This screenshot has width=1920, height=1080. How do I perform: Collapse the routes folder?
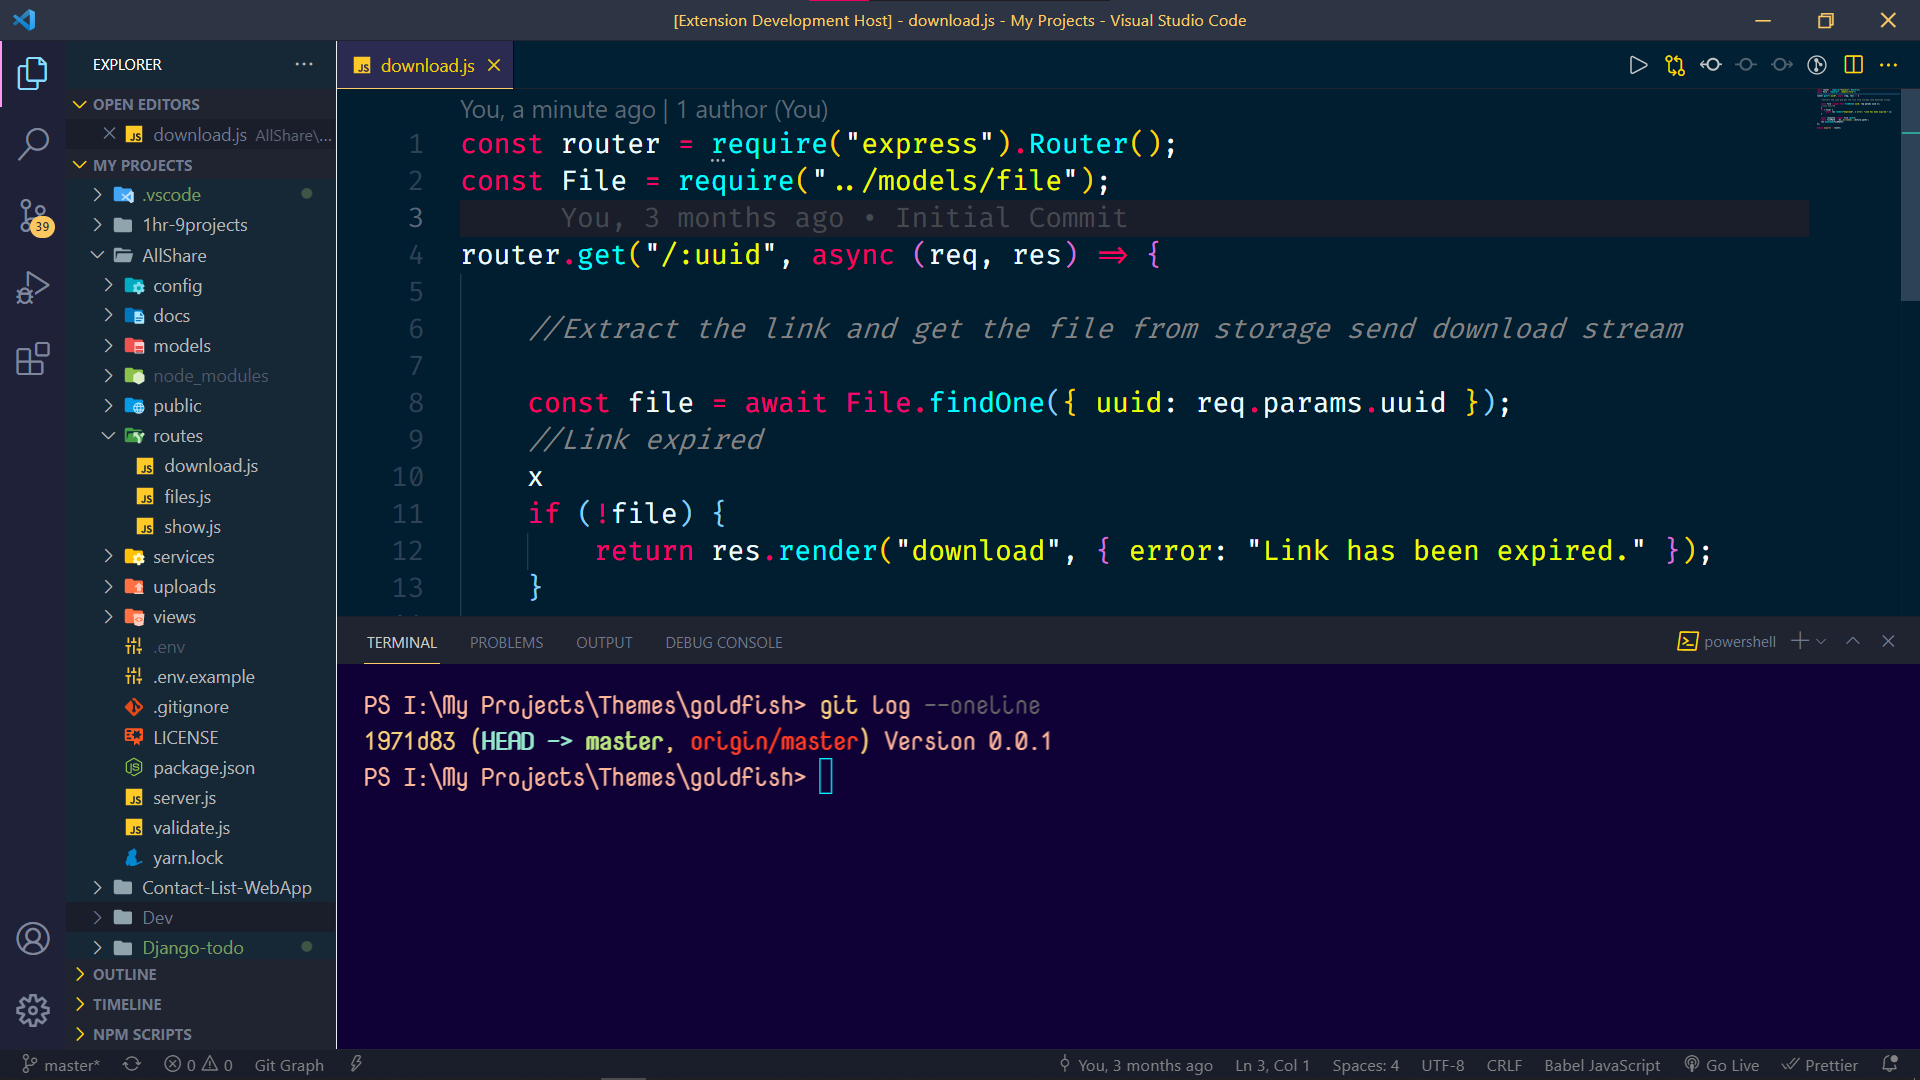(177, 436)
